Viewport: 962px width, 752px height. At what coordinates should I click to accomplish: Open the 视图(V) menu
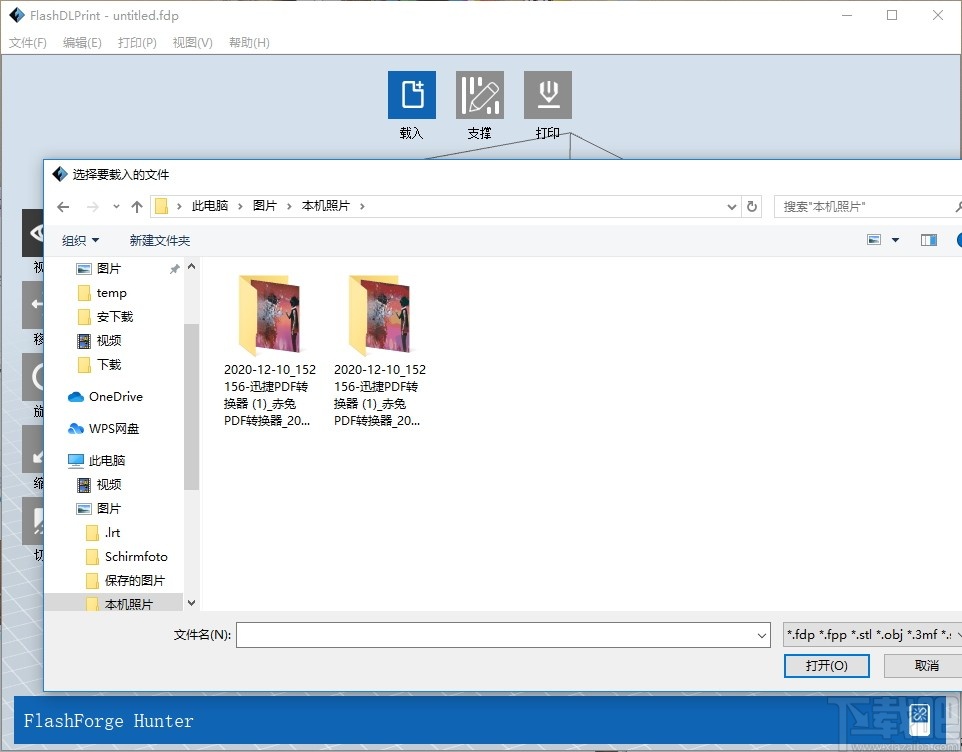point(192,43)
